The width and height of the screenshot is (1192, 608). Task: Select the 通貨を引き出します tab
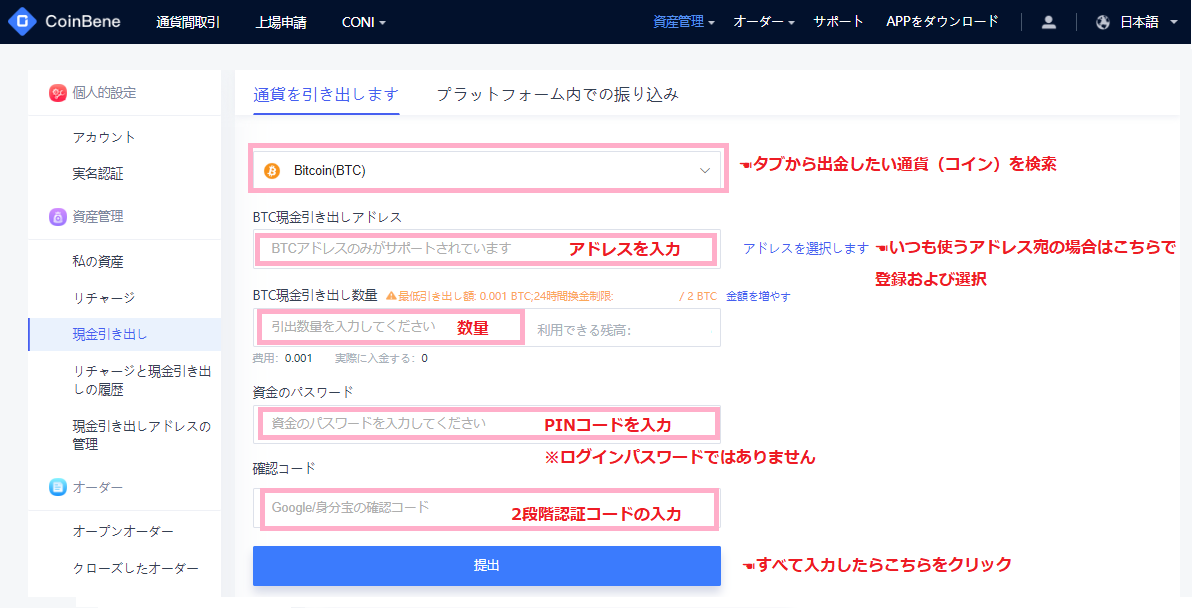point(326,95)
